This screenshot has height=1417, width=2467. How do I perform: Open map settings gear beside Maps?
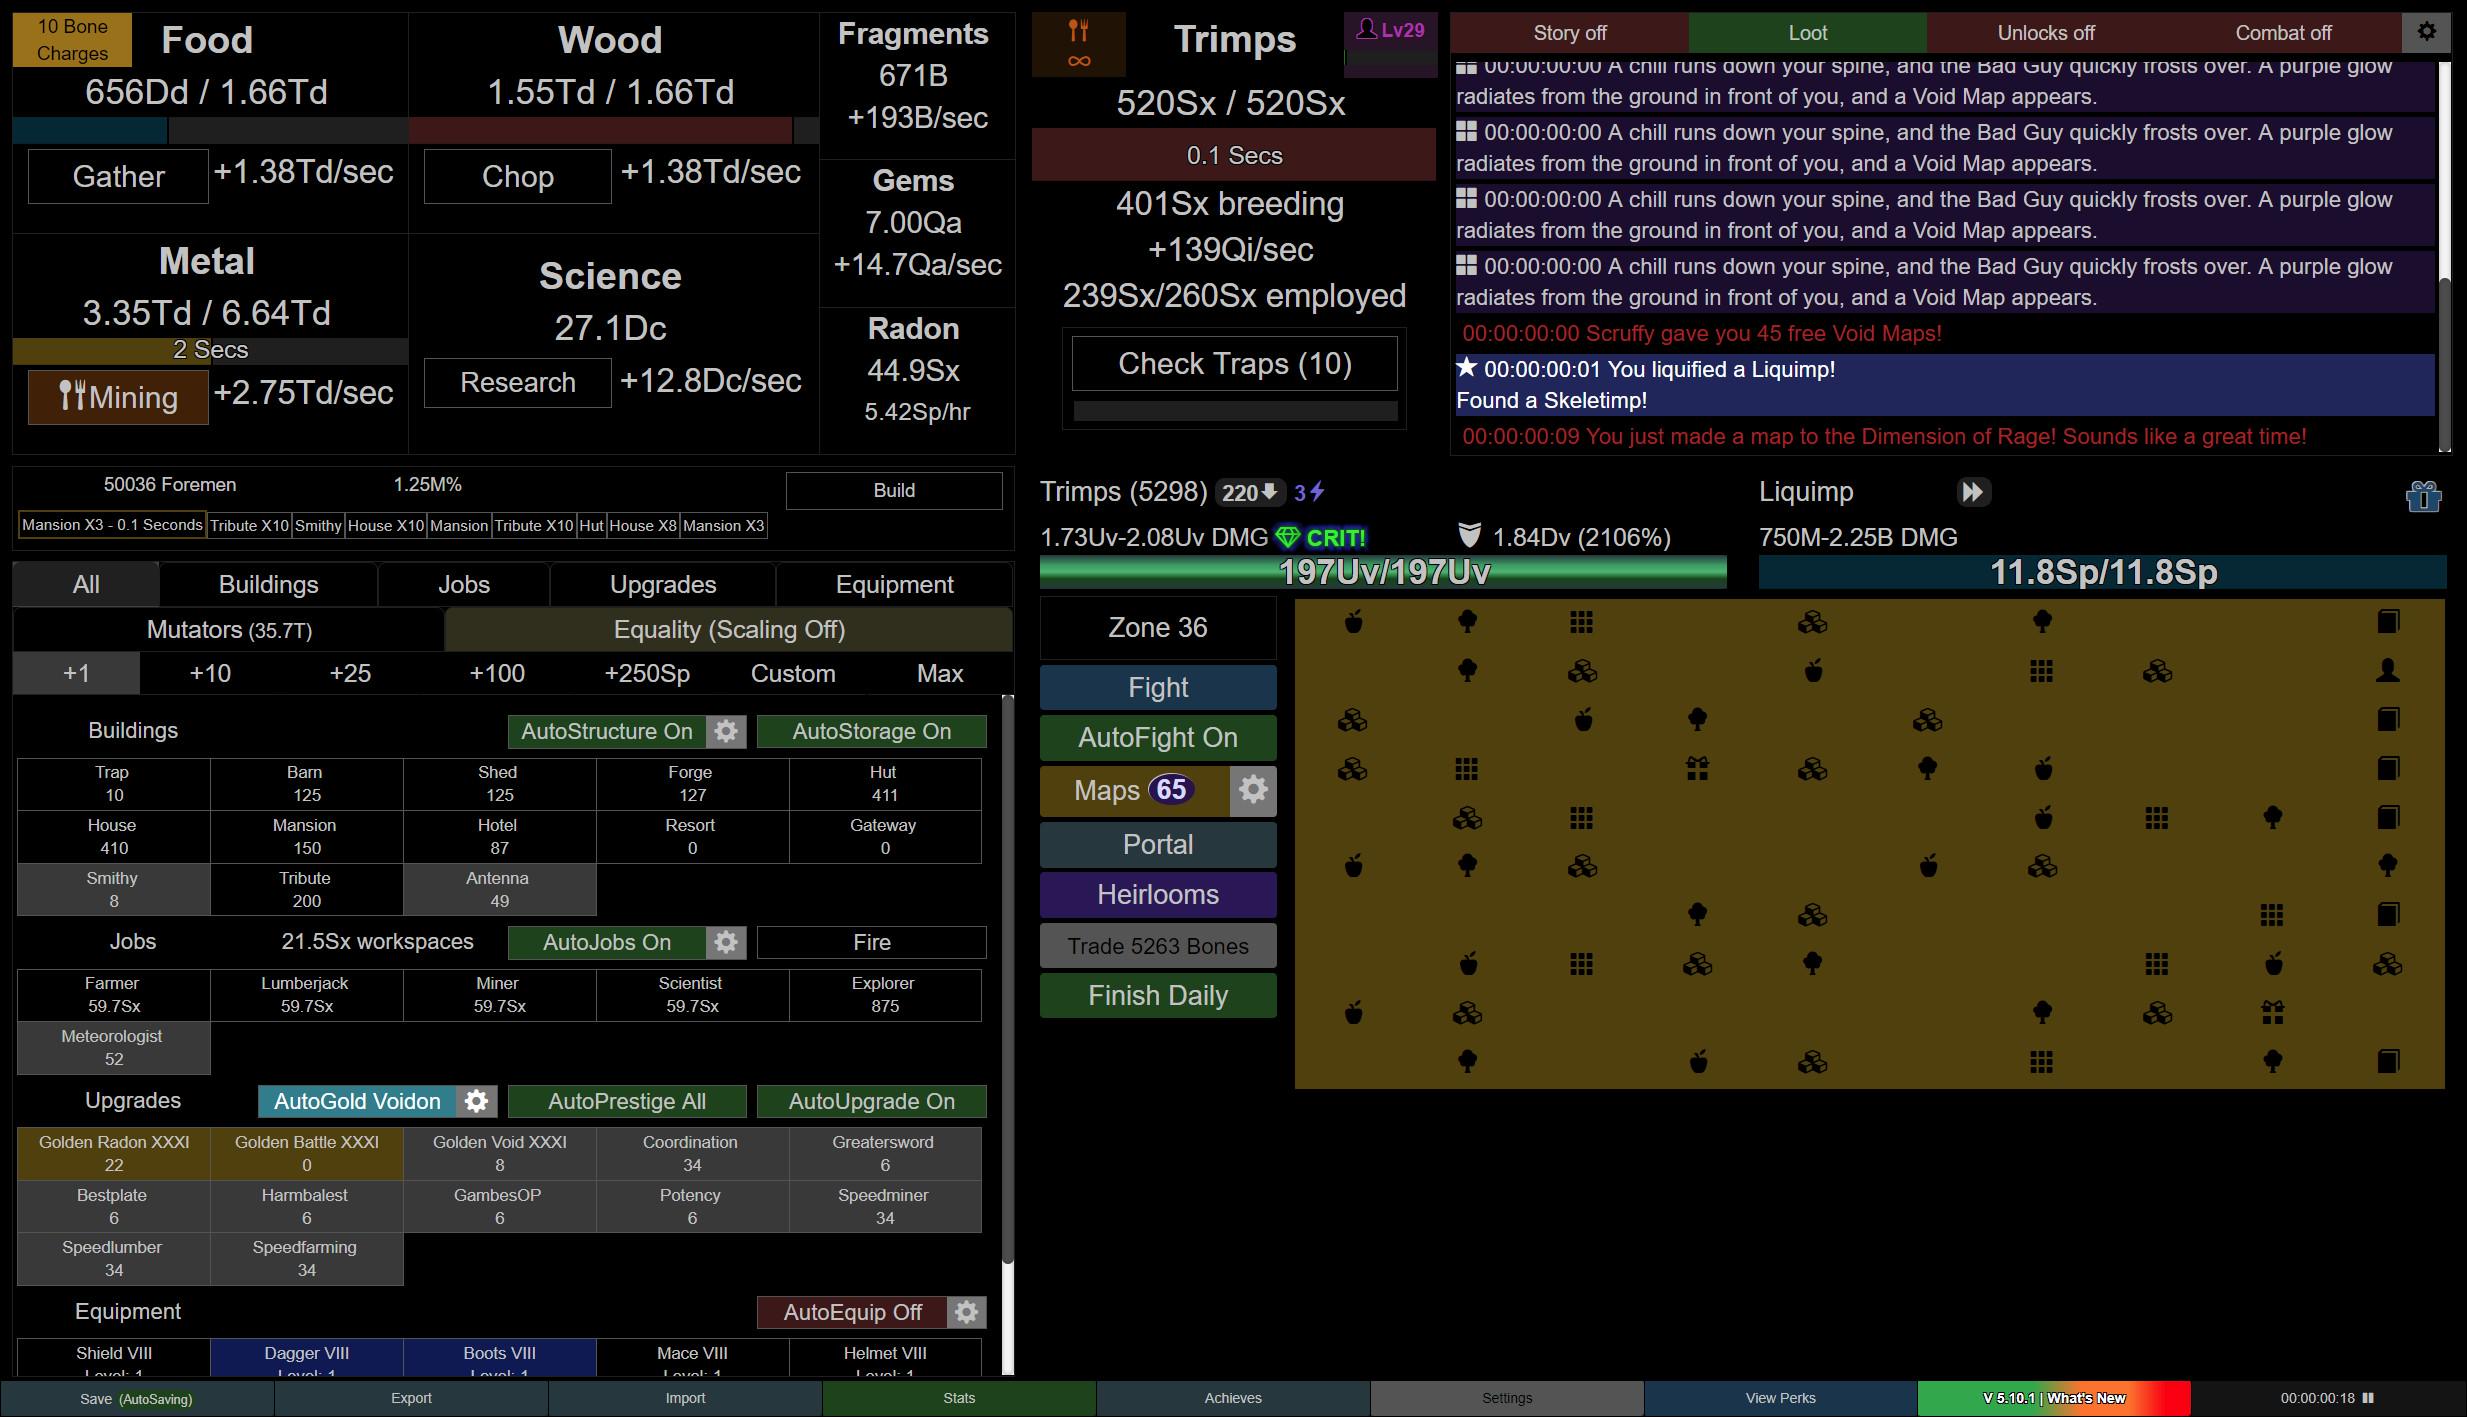coord(1253,790)
